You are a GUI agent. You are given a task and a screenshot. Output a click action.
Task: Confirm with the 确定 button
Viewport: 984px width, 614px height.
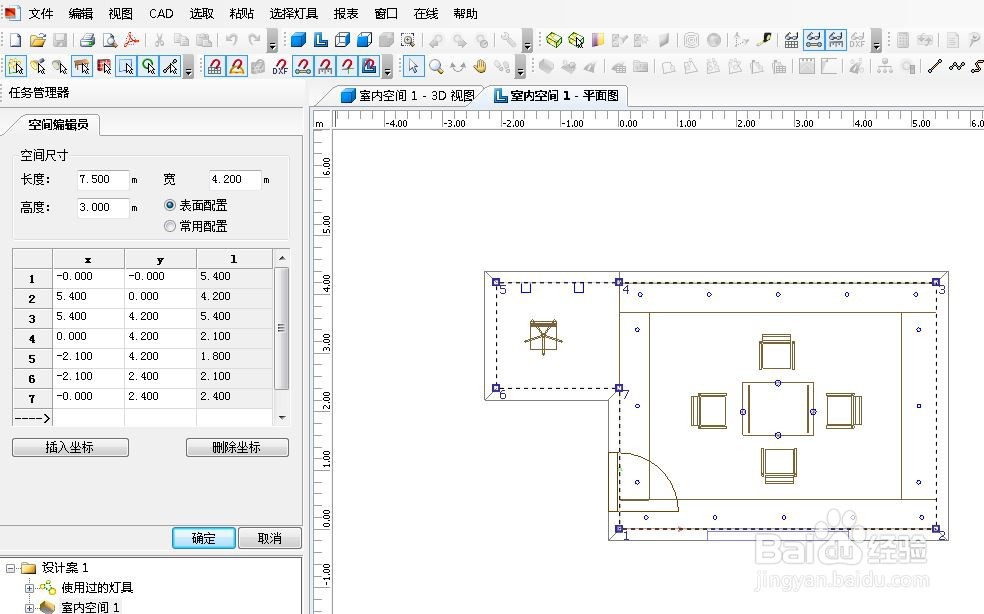[204, 538]
